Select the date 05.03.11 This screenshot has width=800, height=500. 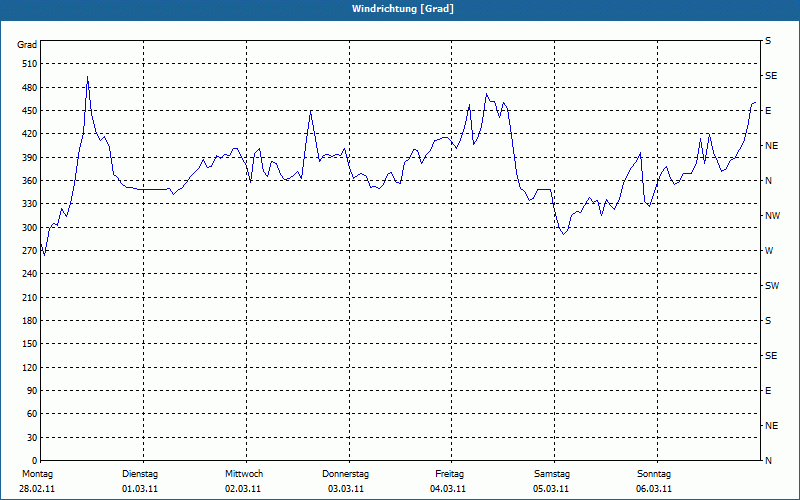click(551, 489)
